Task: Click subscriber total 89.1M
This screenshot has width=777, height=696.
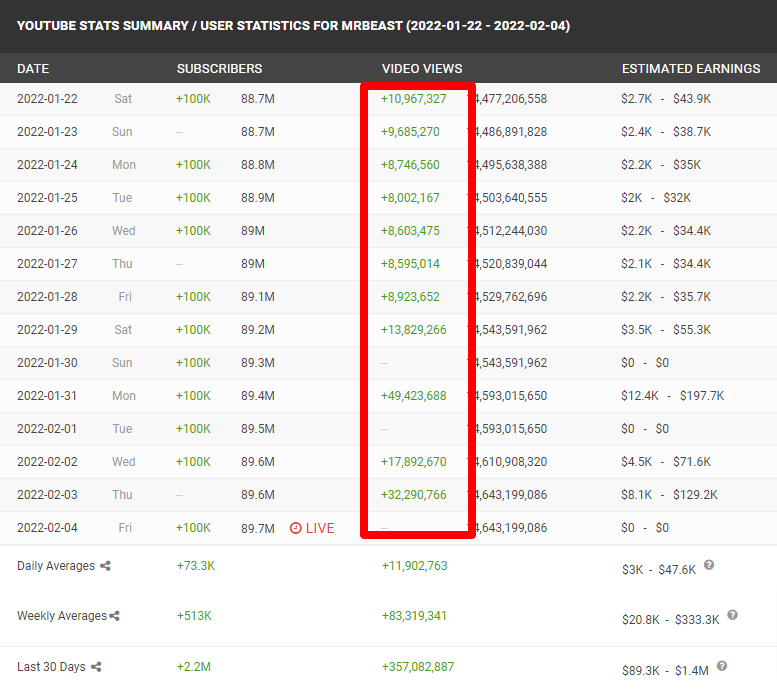Action: (x=258, y=297)
